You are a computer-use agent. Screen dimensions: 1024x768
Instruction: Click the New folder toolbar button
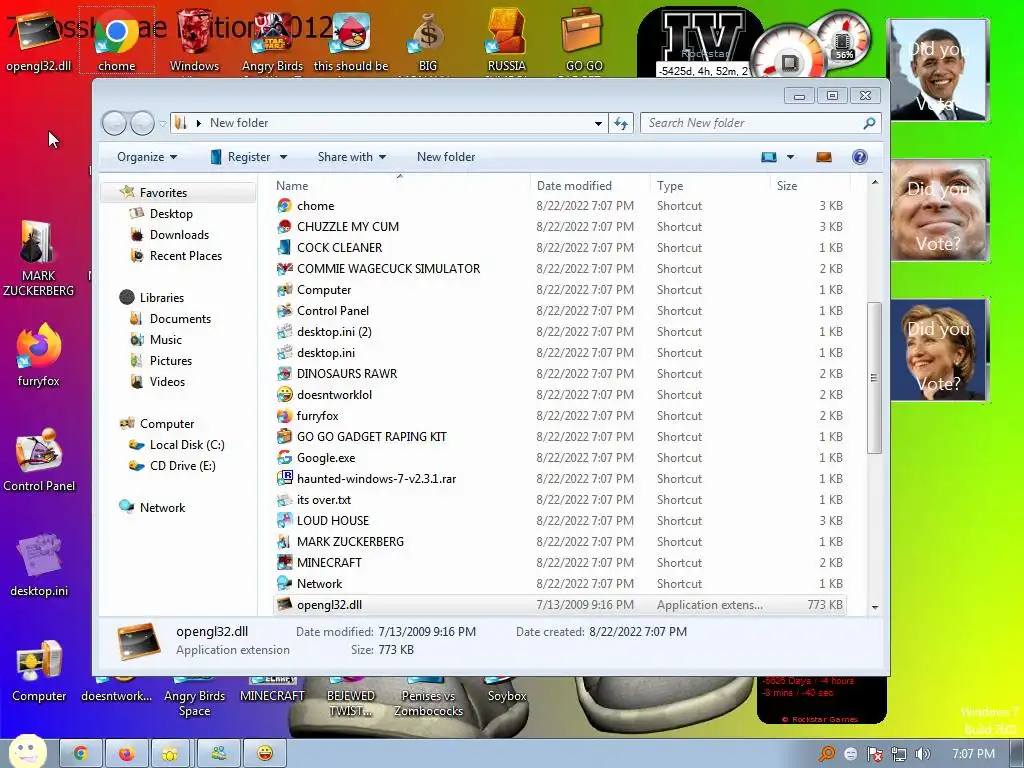coord(446,157)
